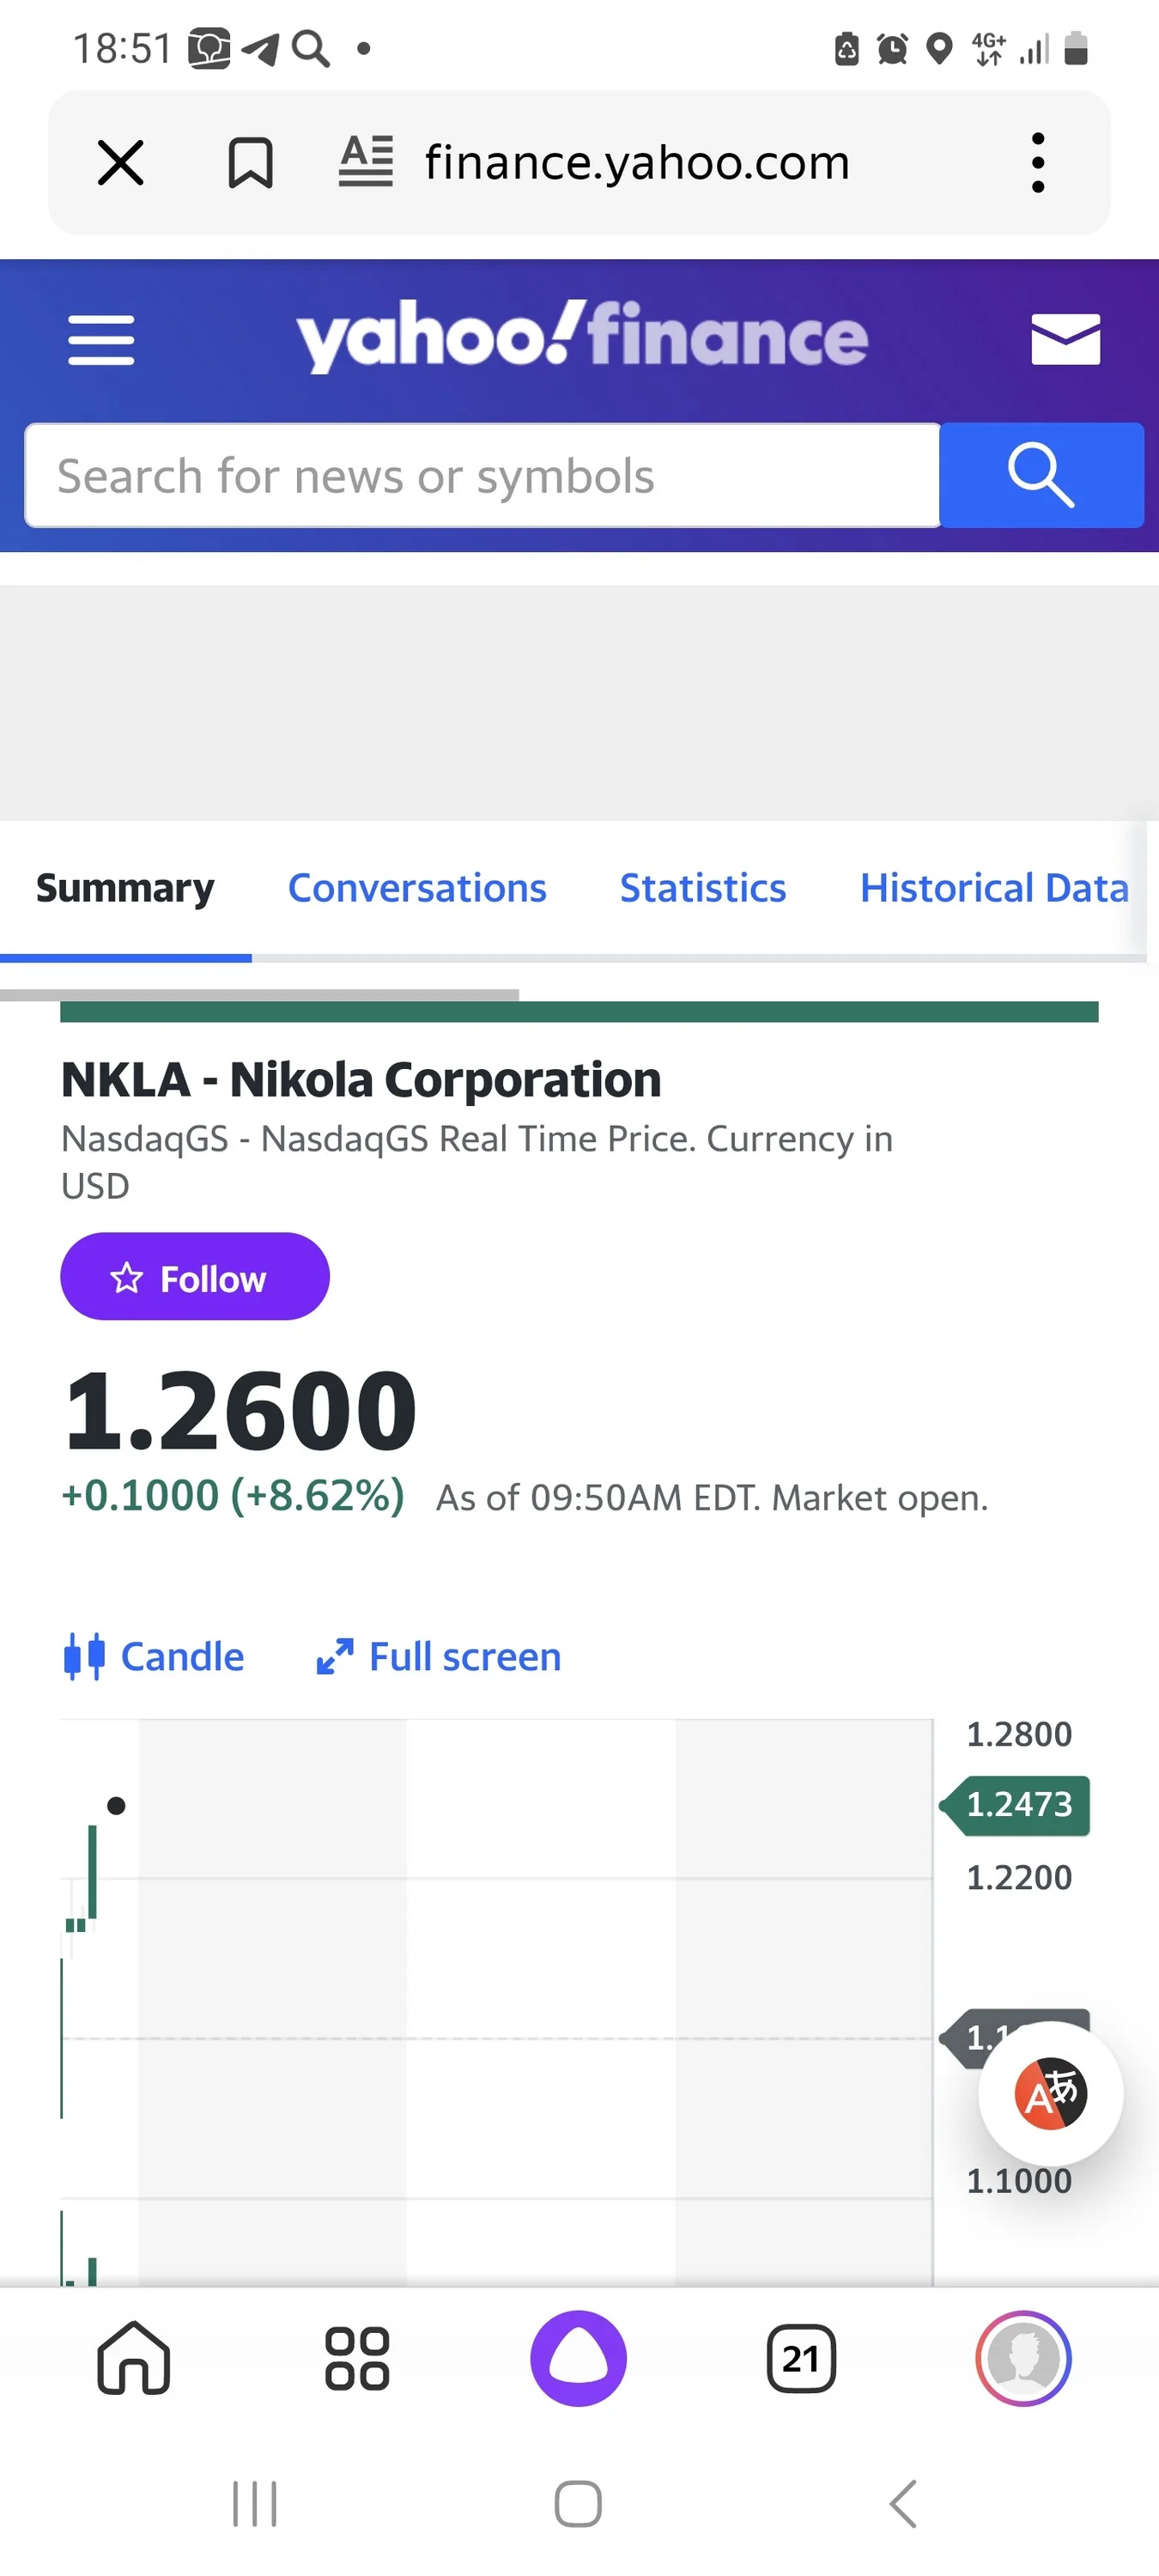Click the 1.1000 axis label
Viewport: 1159px width, 2576px height.
1019,2181
